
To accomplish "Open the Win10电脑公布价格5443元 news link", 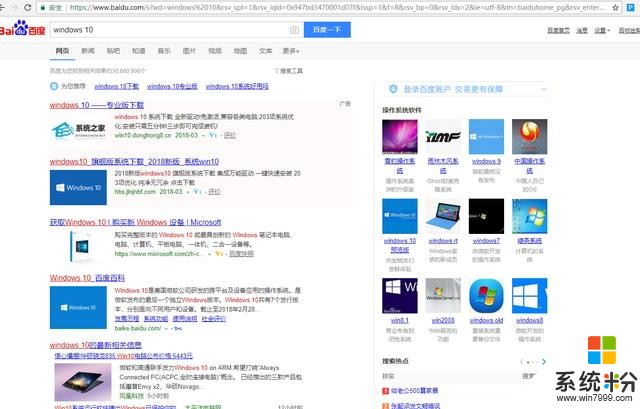I will 124,356.
